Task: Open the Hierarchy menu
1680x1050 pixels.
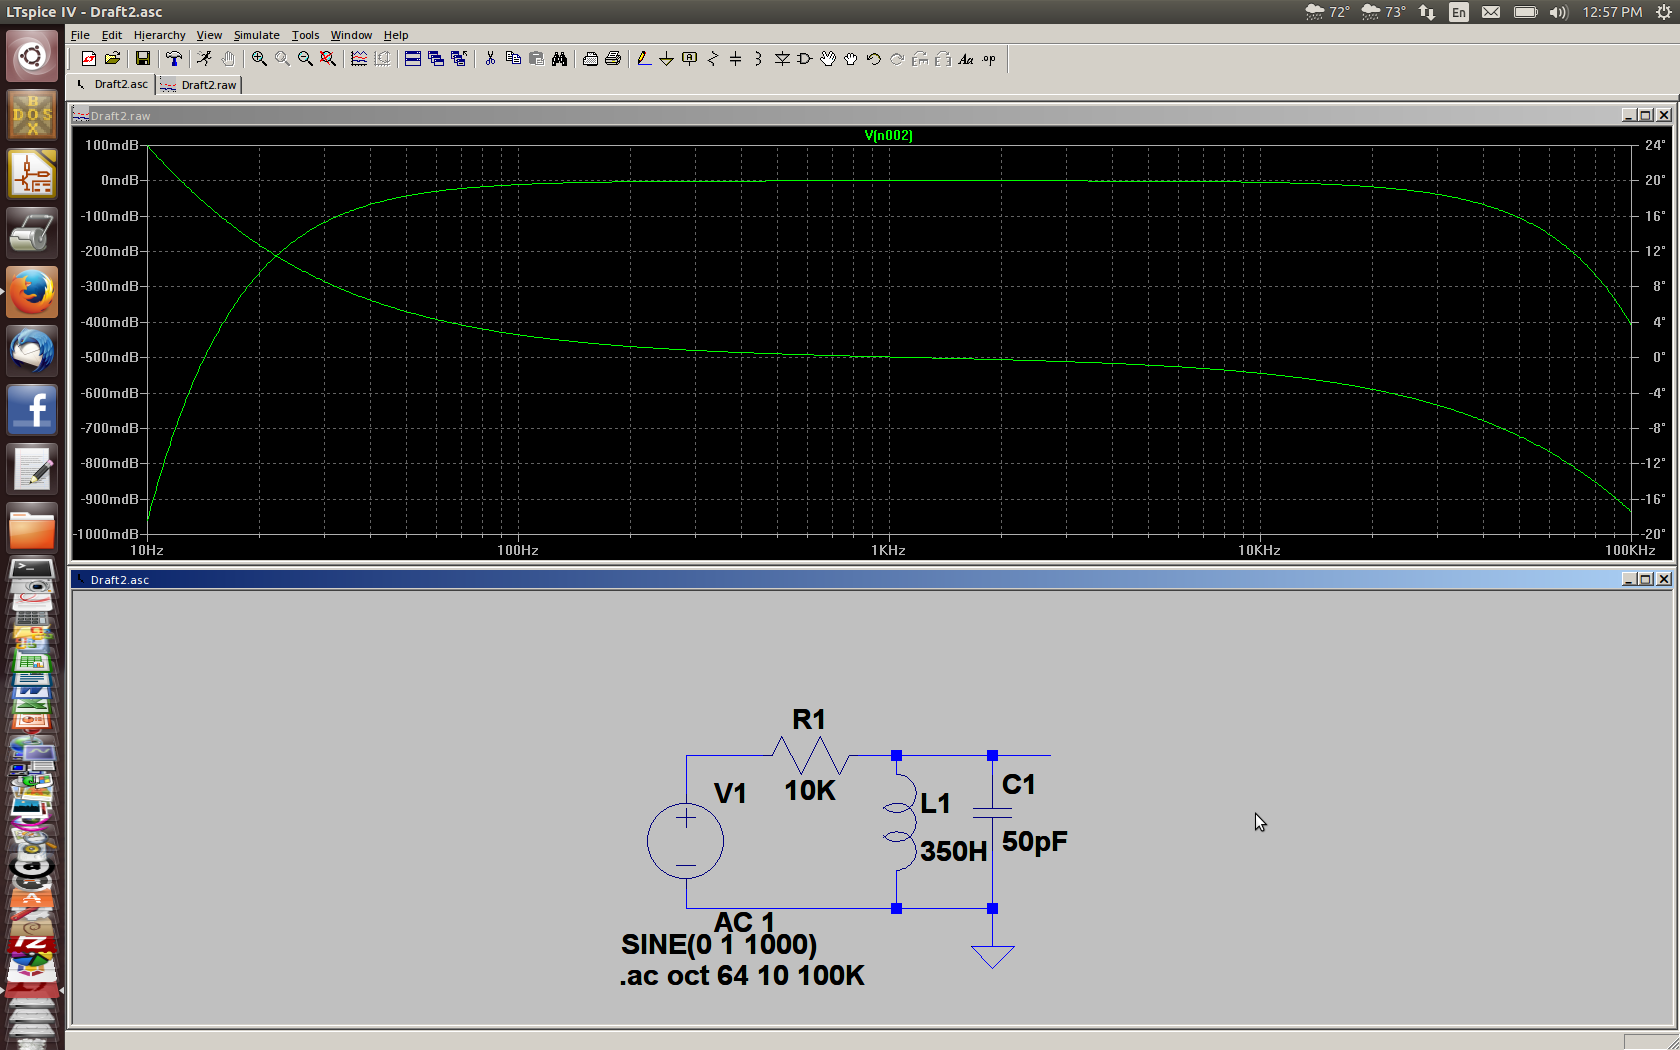Action: pyautogui.click(x=159, y=35)
